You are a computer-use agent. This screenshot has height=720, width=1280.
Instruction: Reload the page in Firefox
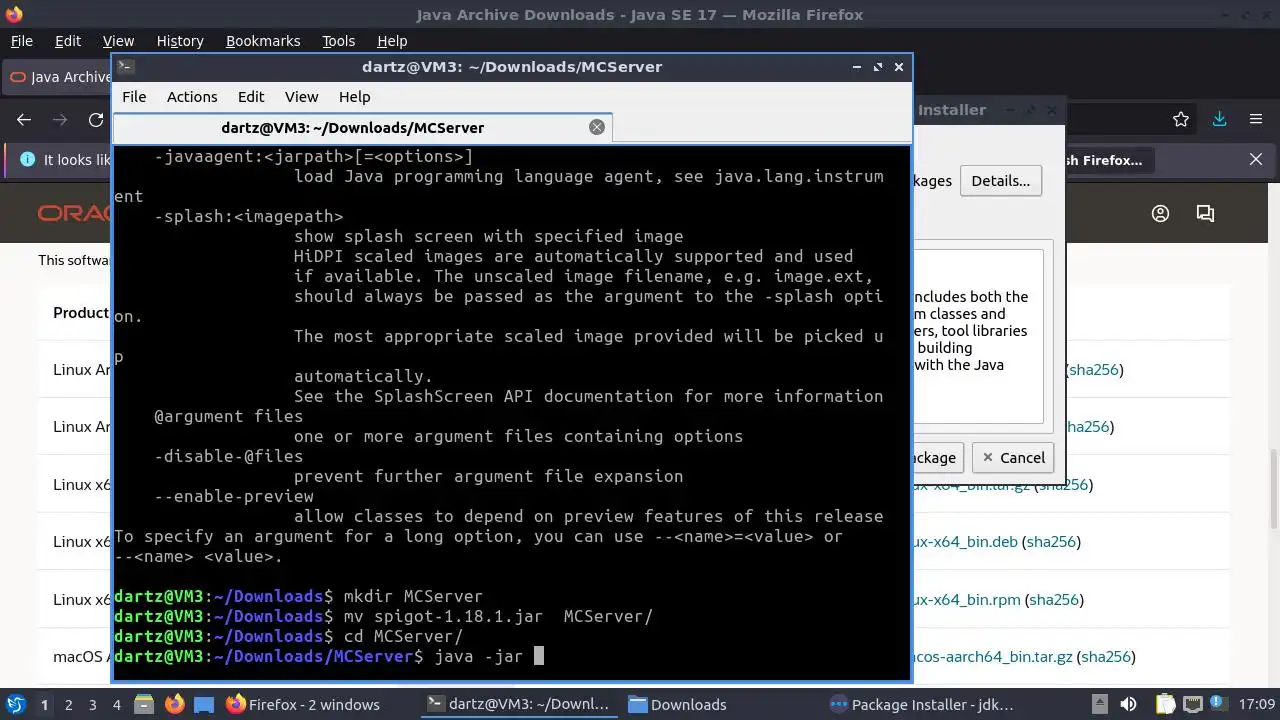tap(96, 120)
